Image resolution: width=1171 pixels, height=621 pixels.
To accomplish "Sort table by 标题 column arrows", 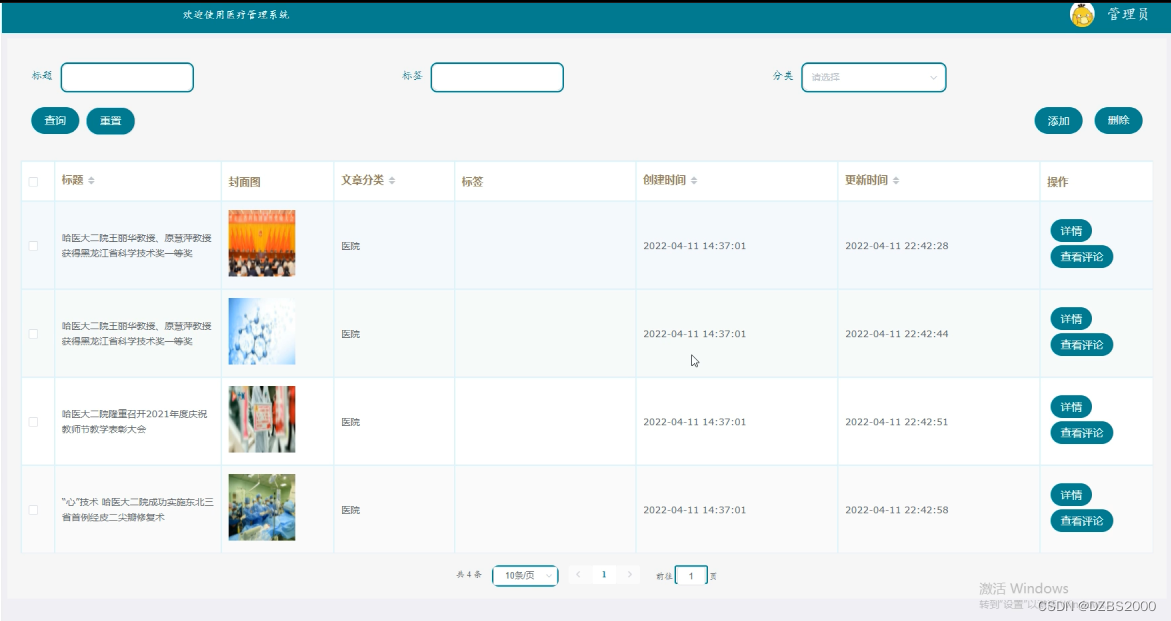I will click(91, 181).
